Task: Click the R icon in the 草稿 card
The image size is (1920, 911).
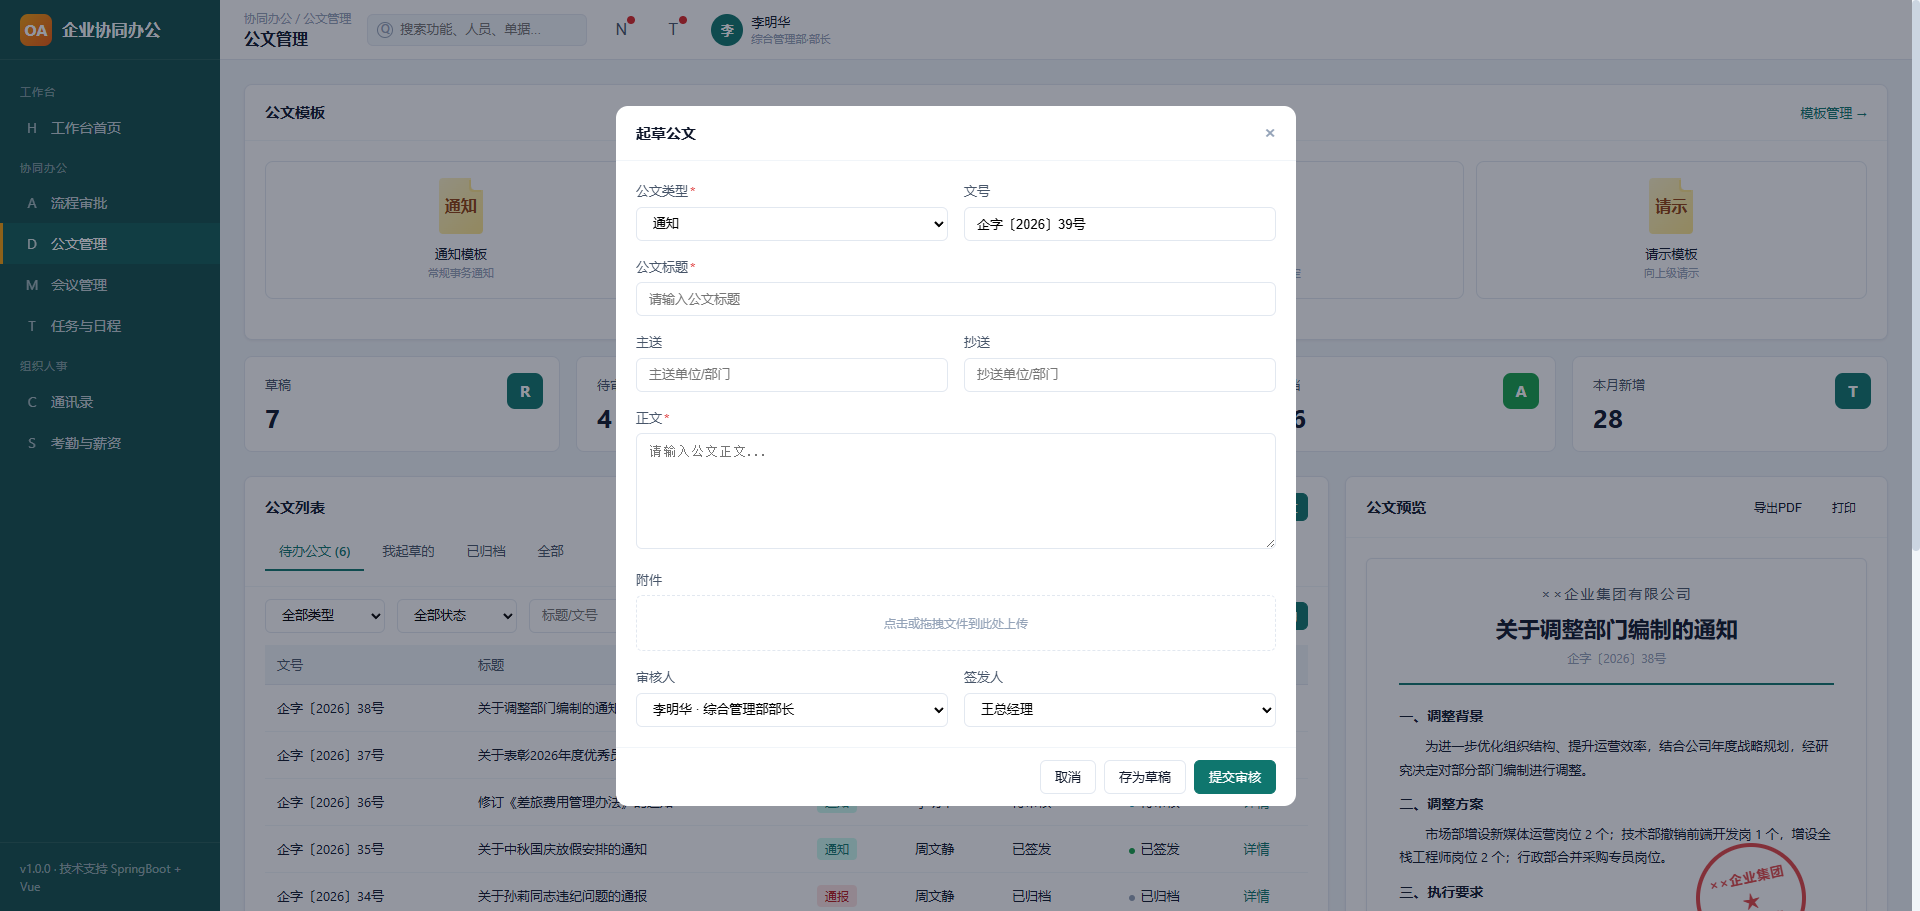Action: (x=525, y=391)
